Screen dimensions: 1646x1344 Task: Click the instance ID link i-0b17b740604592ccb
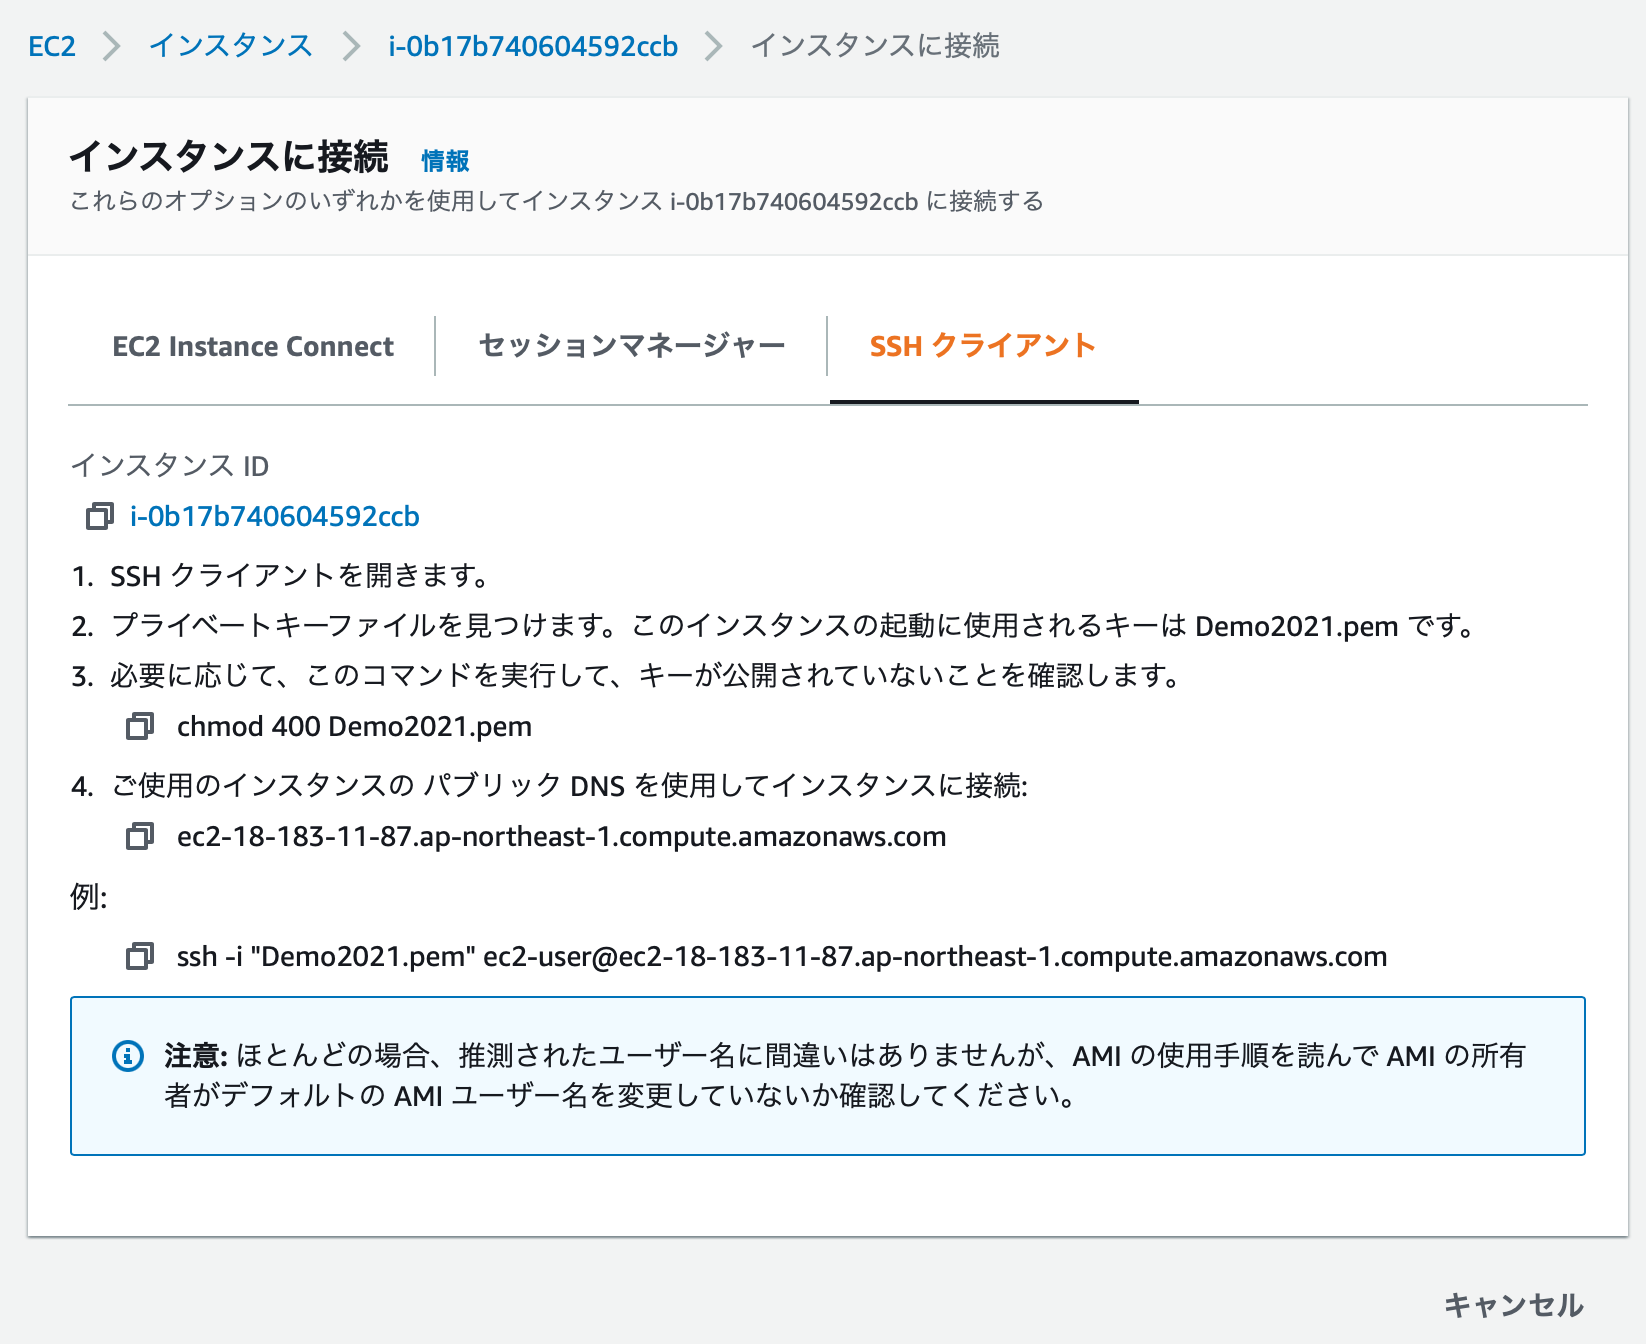275,517
